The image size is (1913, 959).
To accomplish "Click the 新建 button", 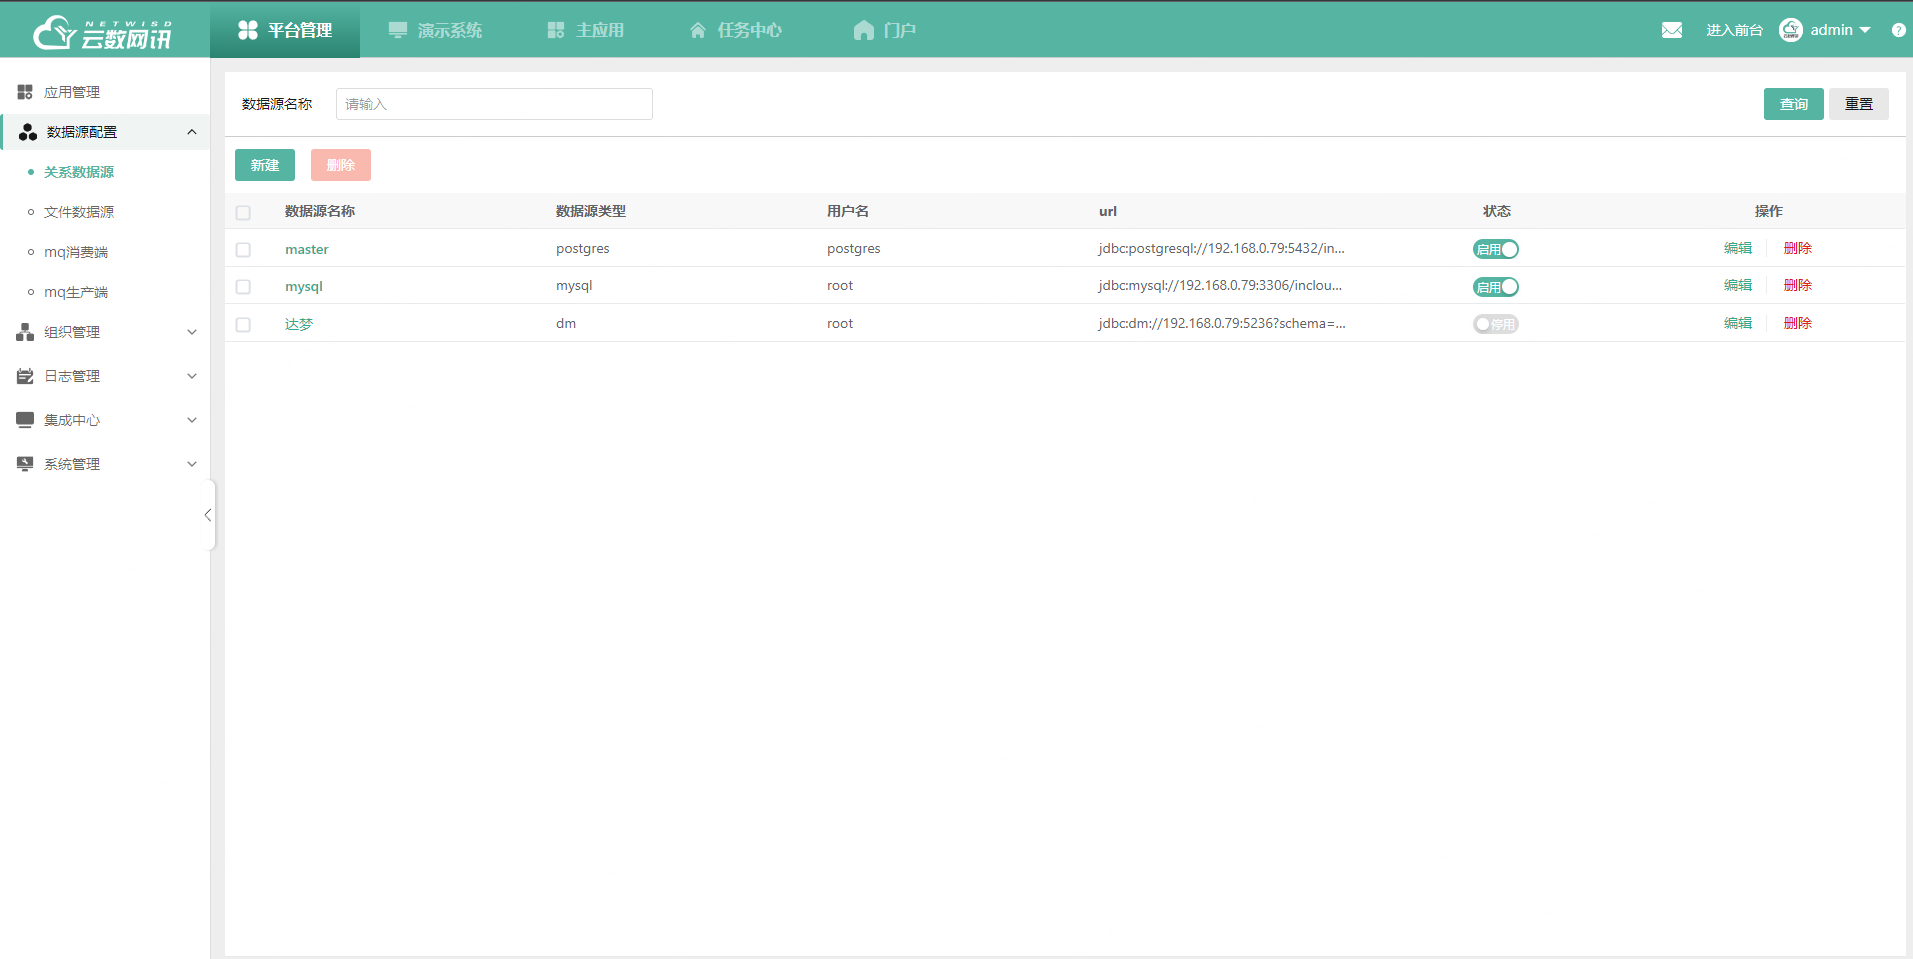I will pyautogui.click(x=265, y=165).
